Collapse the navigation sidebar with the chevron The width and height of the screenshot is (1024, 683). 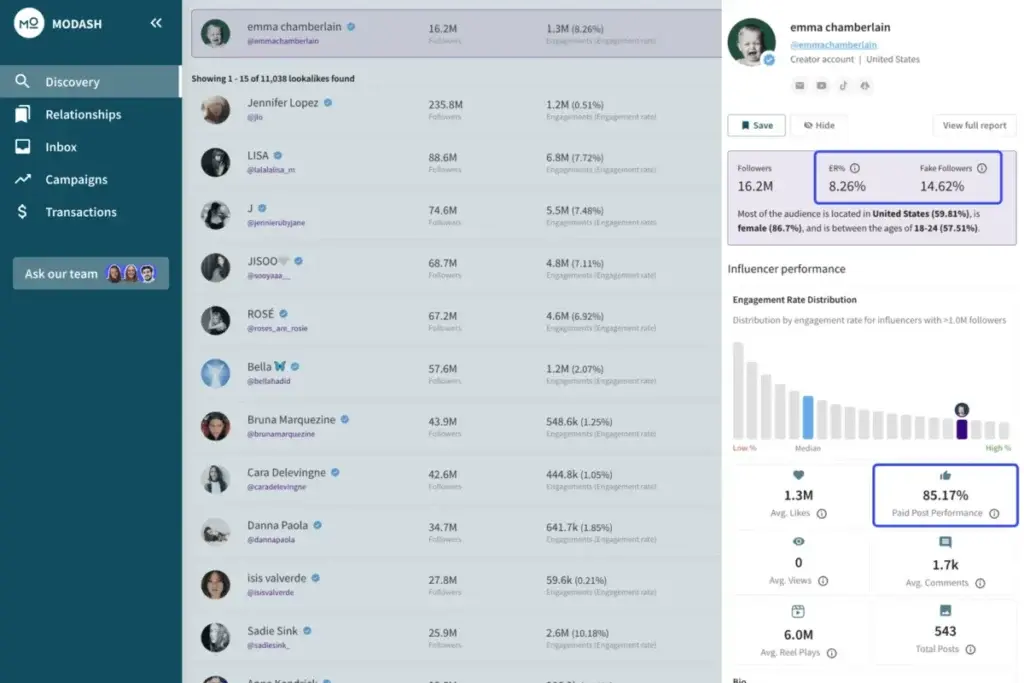(x=156, y=24)
